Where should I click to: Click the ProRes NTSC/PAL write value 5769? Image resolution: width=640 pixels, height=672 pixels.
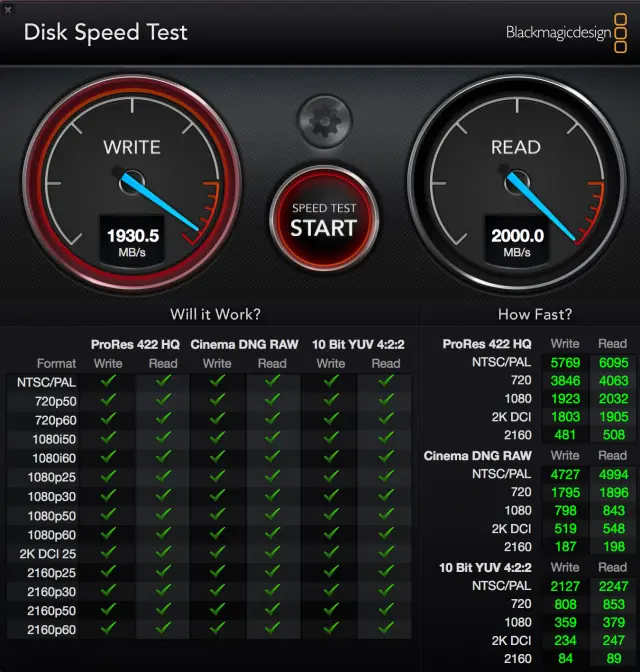[x=565, y=363]
